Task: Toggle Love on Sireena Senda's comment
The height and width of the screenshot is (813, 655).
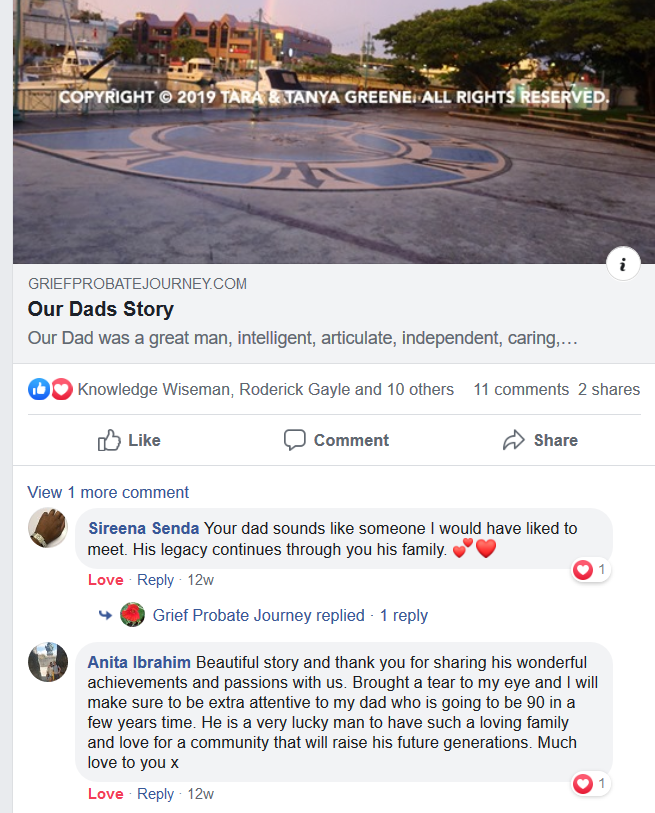Action: (106, 580)
